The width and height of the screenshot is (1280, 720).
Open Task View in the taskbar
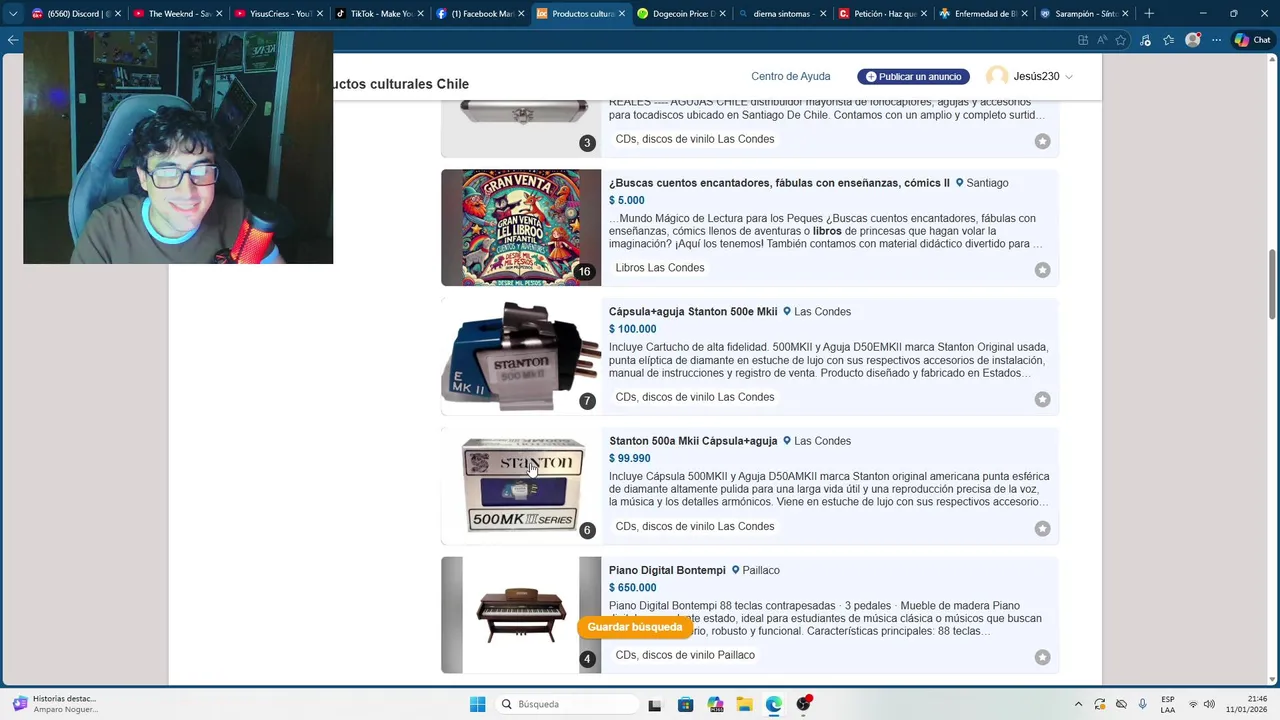click(655, 704)
